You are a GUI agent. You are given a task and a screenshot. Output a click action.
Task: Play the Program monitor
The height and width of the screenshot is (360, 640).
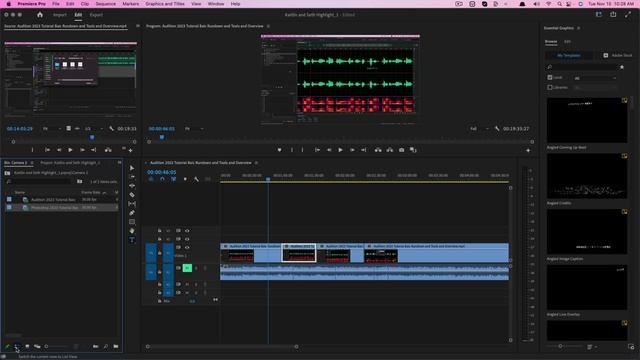click(x=340, y=150)
